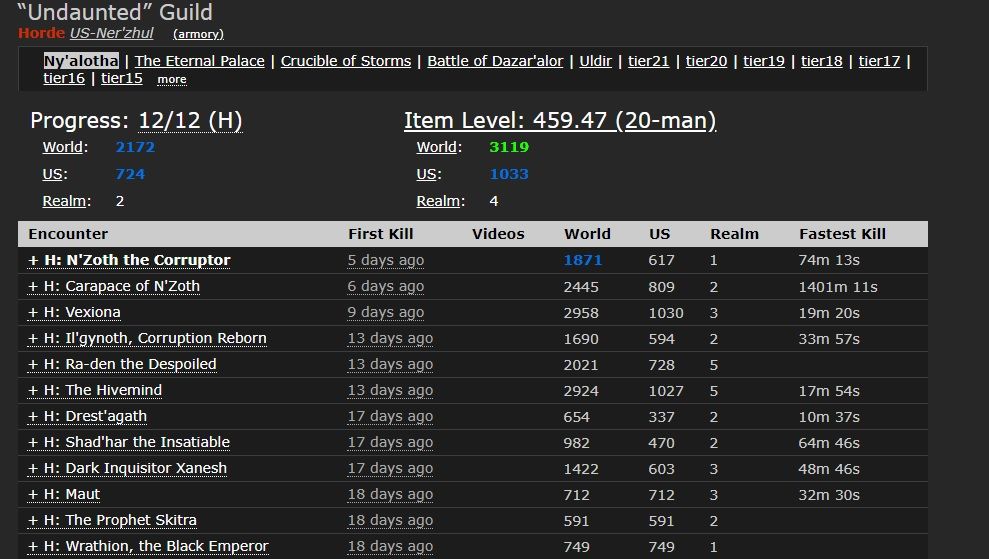Open US link under Item Level
The image size is (989, 559).
point(427,174)
